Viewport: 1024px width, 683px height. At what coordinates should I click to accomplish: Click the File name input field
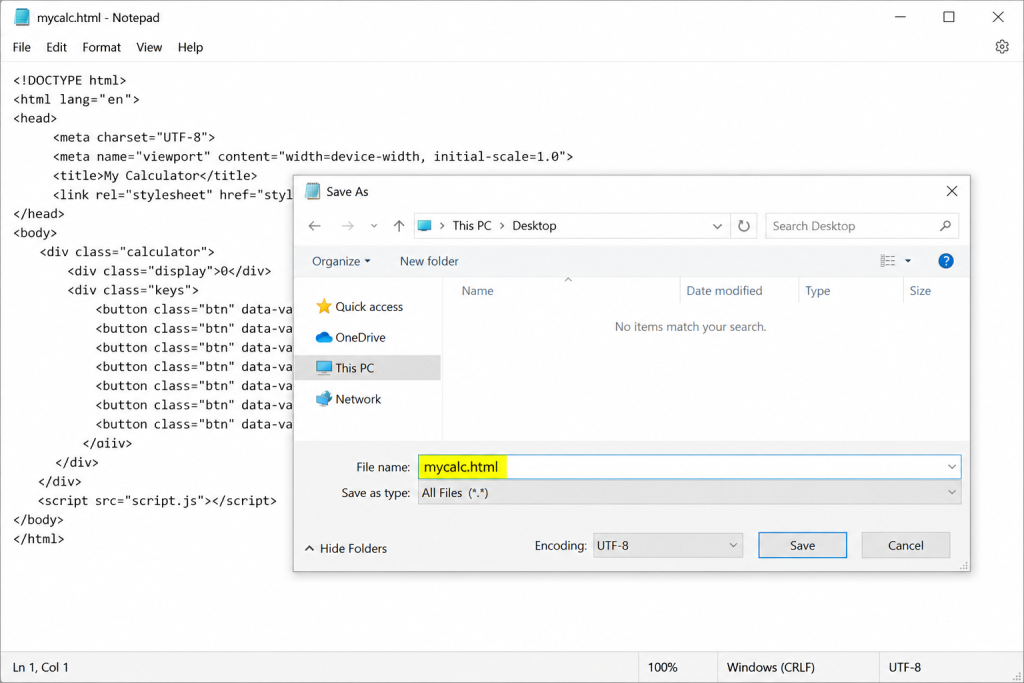tap(690, 467)
